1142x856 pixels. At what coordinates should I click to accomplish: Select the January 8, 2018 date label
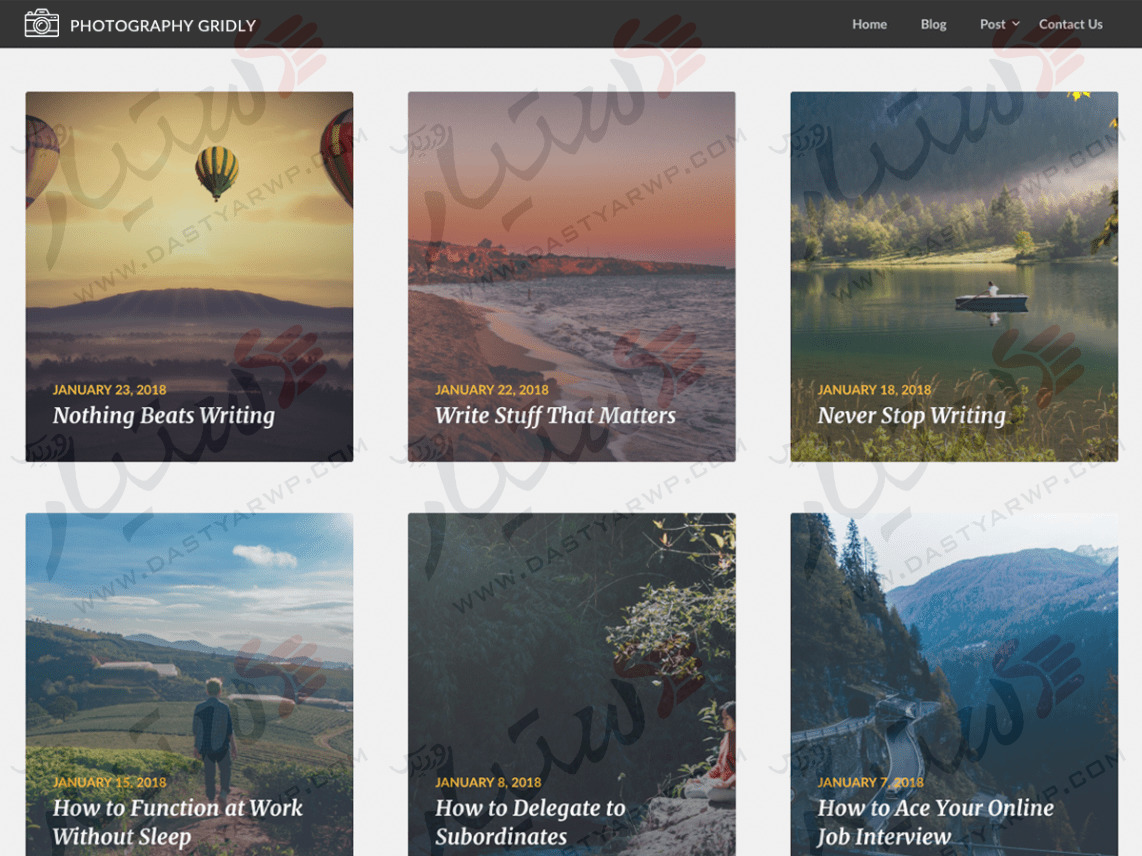click(x=488, y=782)
